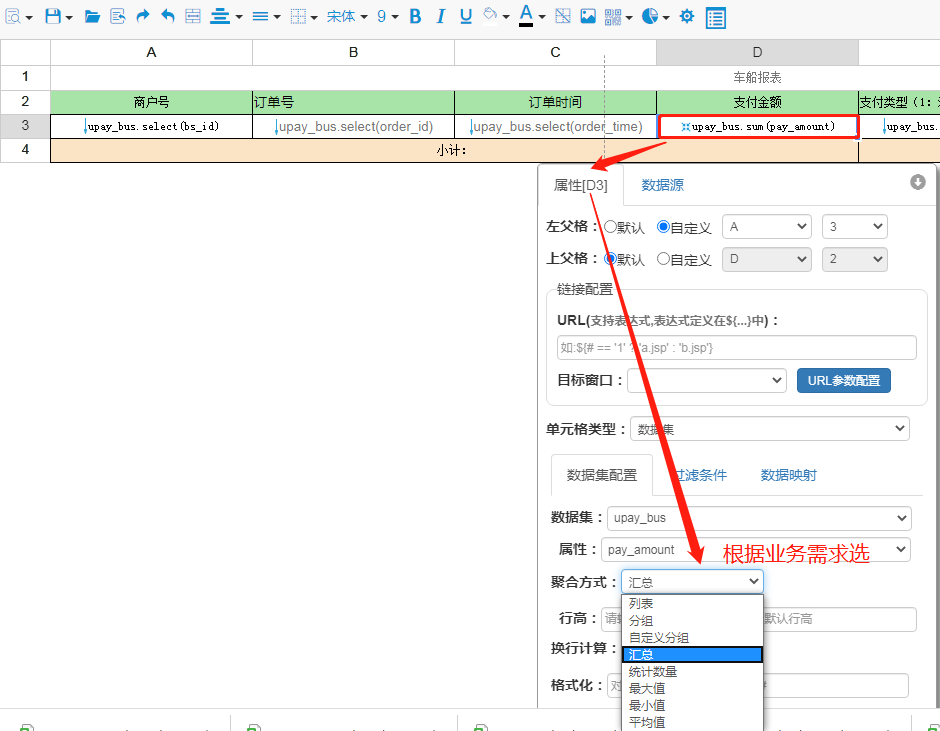940x731 pixels.
Task: Choose 汇总 in aggregation list
Action: (692, 654)
